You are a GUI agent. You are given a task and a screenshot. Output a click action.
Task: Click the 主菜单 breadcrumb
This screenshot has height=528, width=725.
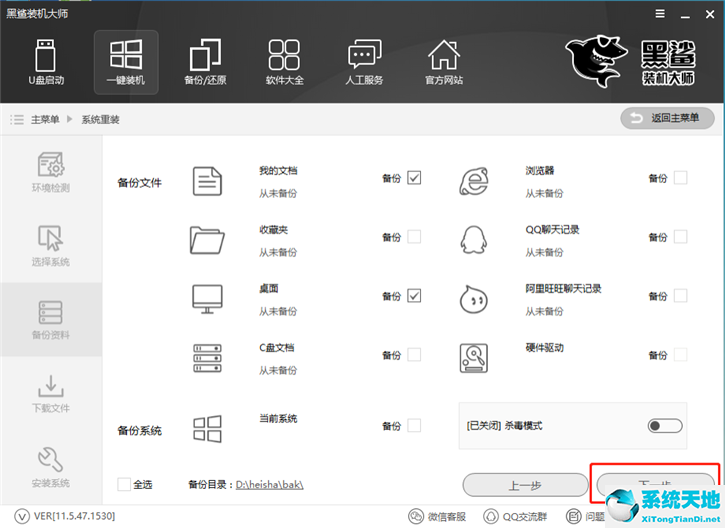pos(45,120)
